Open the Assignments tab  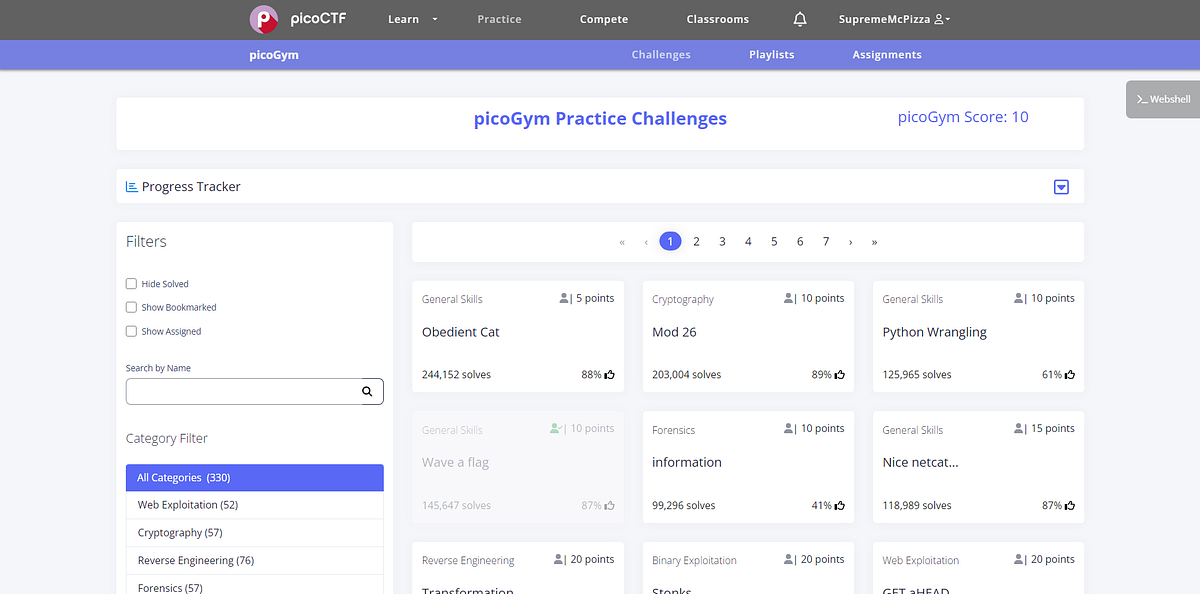coord(887,54)
